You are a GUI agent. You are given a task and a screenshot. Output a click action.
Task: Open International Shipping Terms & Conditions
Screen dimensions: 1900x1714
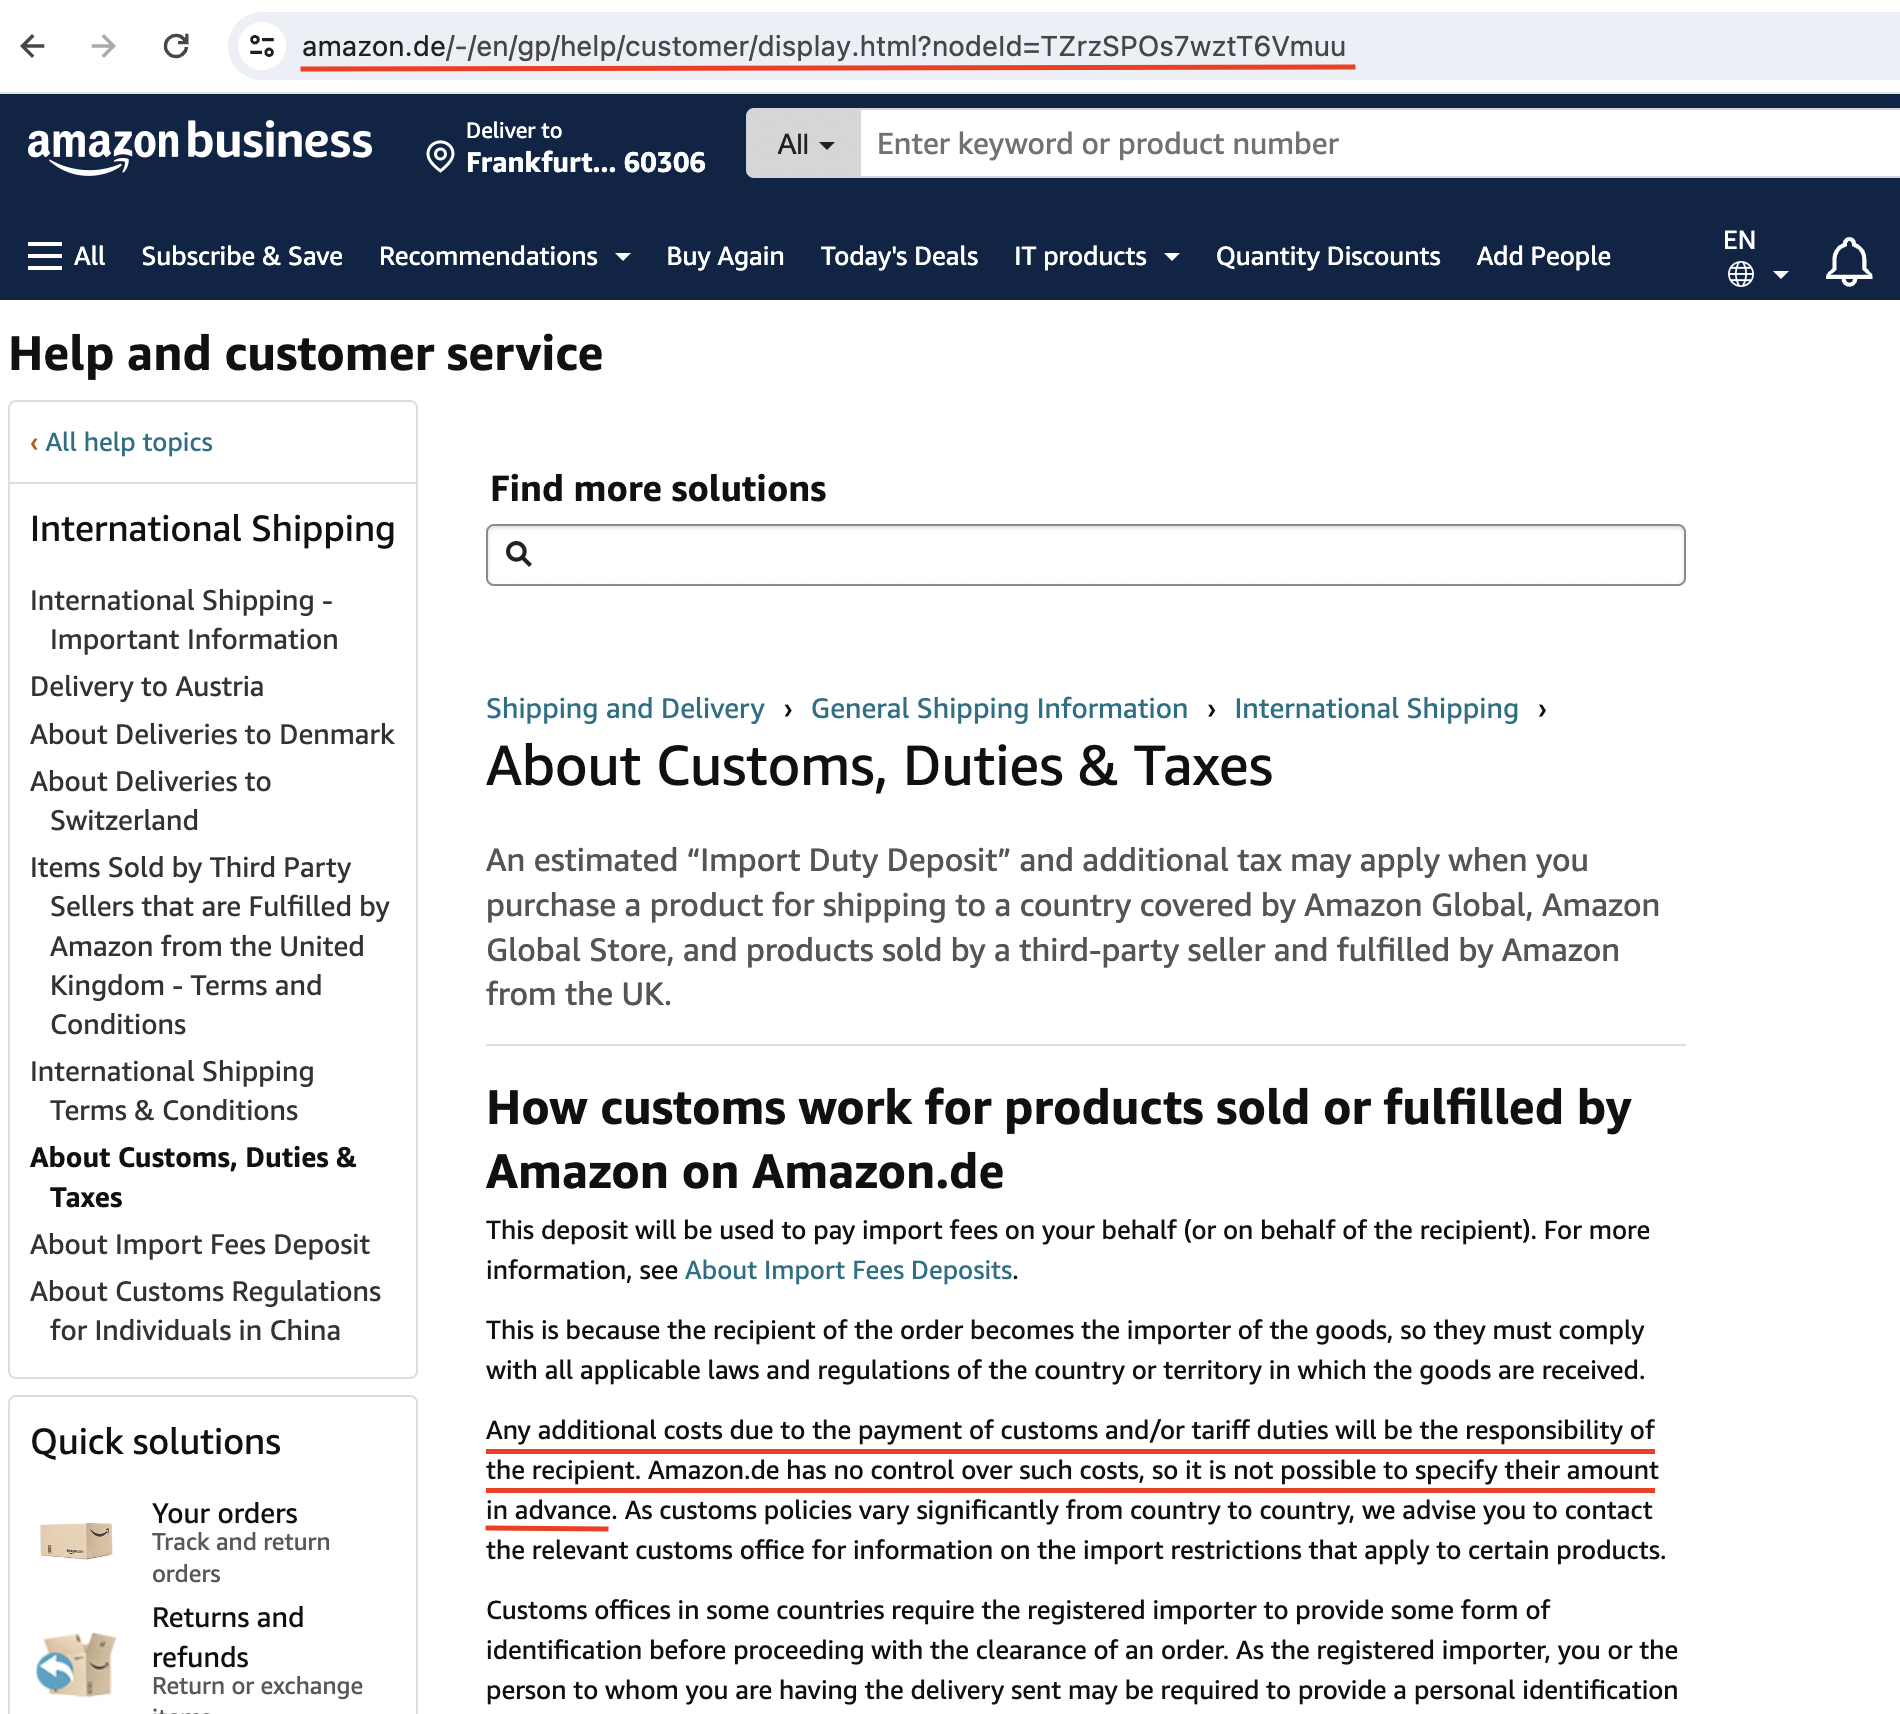[x=172, y=1090]
